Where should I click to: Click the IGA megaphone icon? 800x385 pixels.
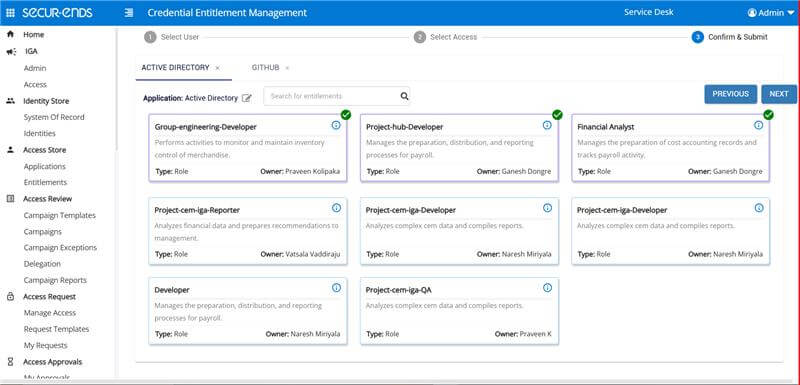click(11, 52)
